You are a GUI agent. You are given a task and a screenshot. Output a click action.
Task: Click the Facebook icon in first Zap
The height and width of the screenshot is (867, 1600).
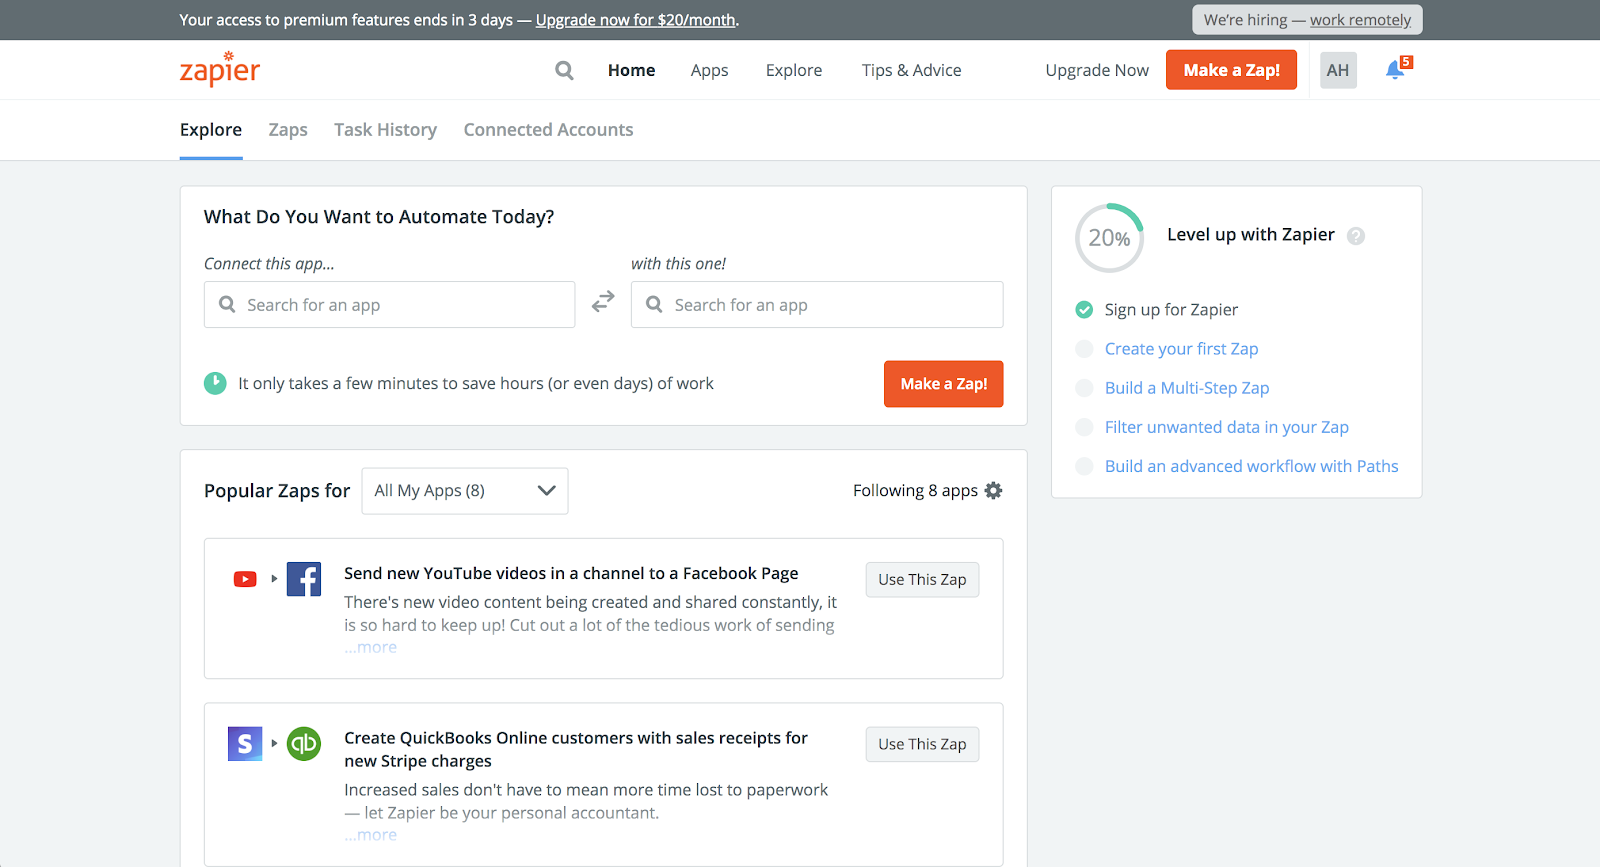304,579
